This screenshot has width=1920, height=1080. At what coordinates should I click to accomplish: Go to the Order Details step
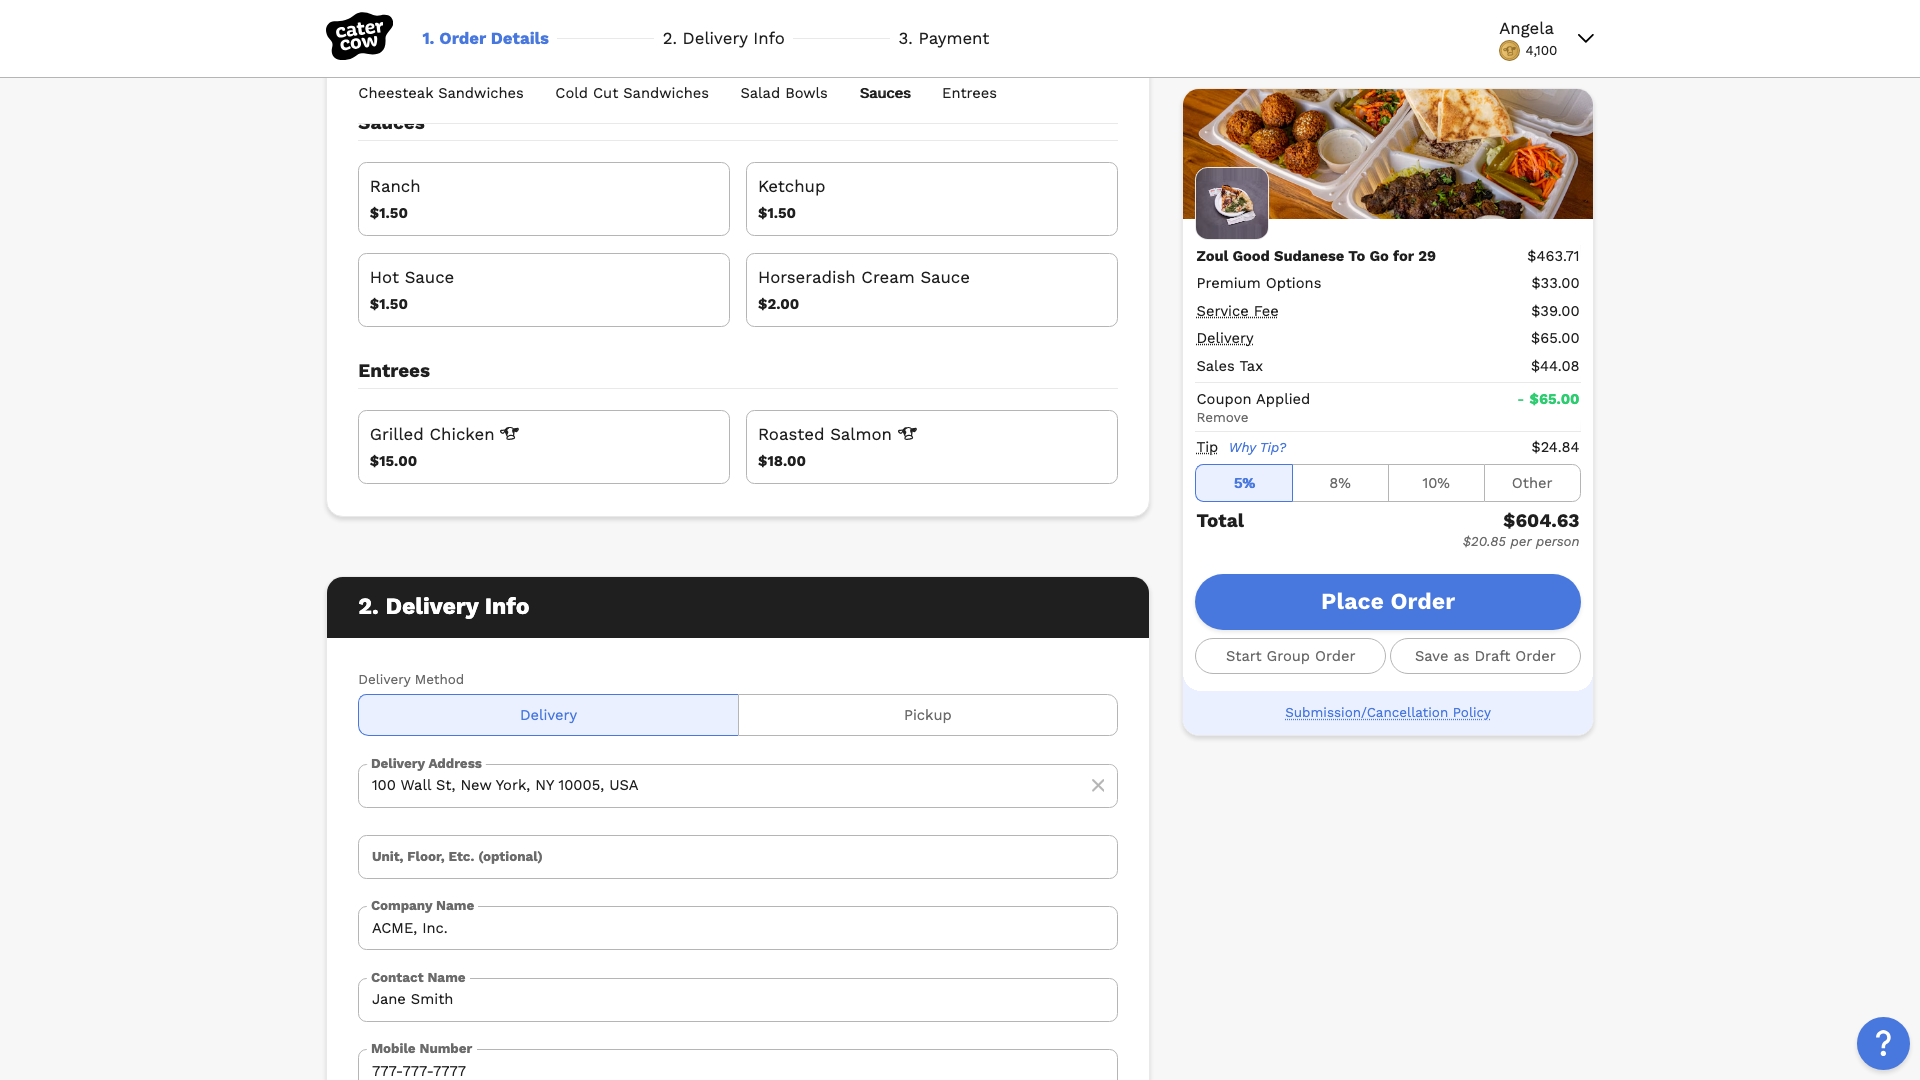[x=485, y=39]
